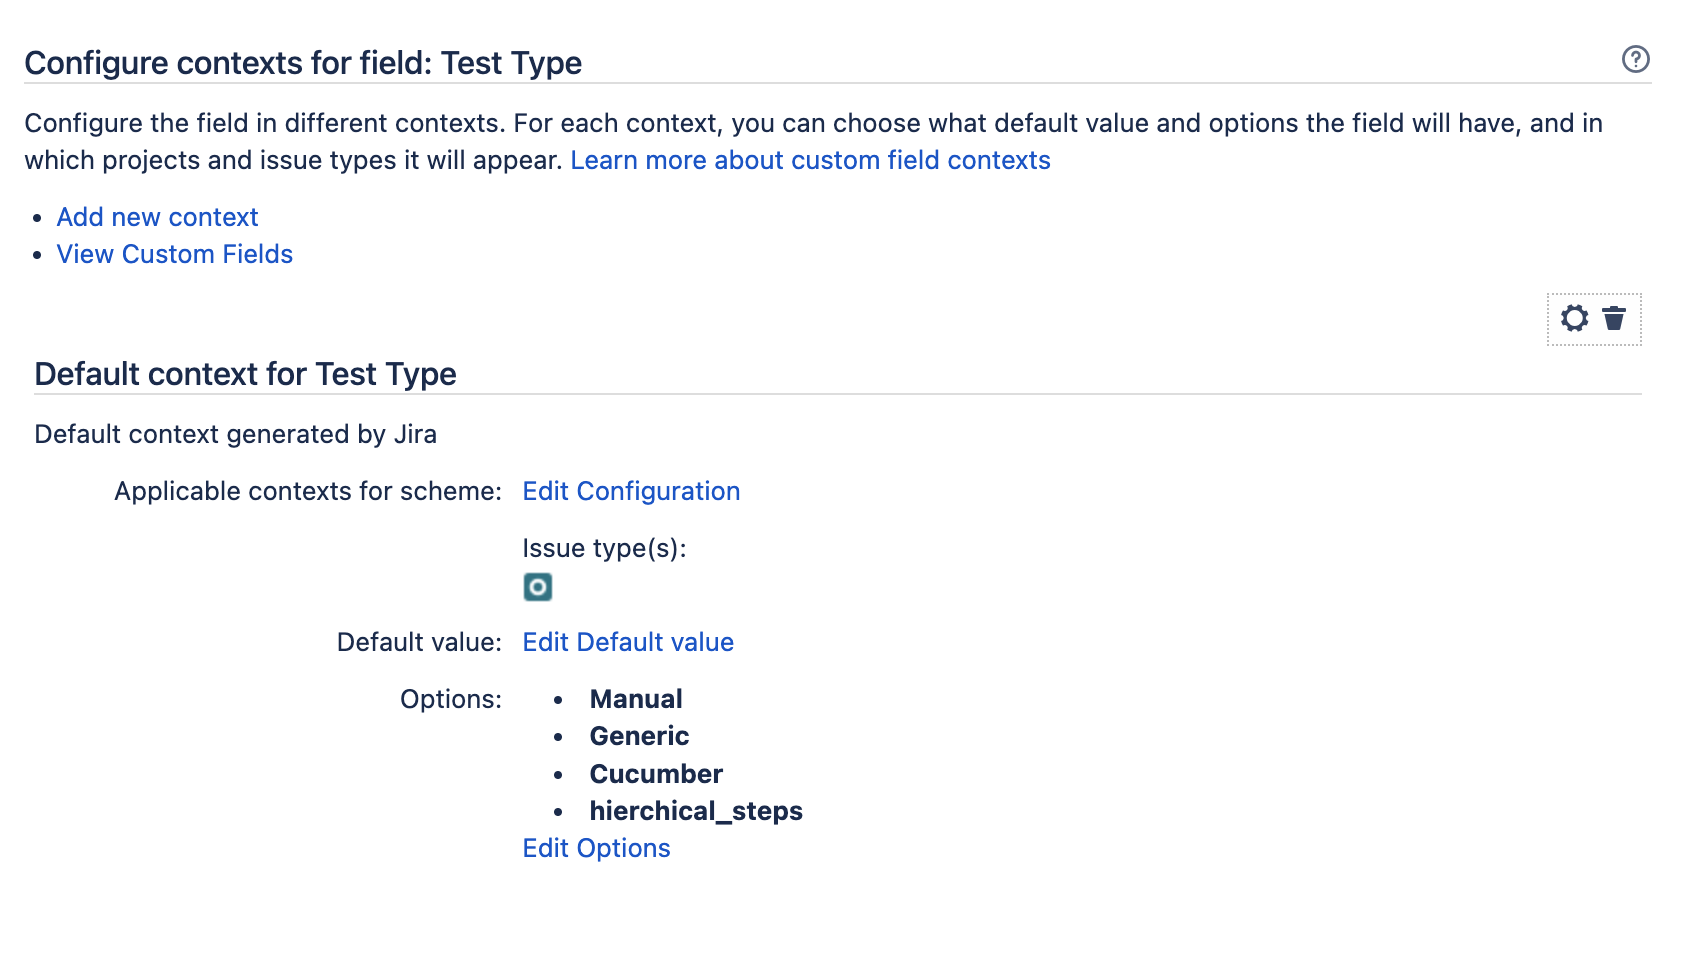Screen dimensions: 1684x964
Task: Open Learn more about custom field contexts
Action: point(810,160)
